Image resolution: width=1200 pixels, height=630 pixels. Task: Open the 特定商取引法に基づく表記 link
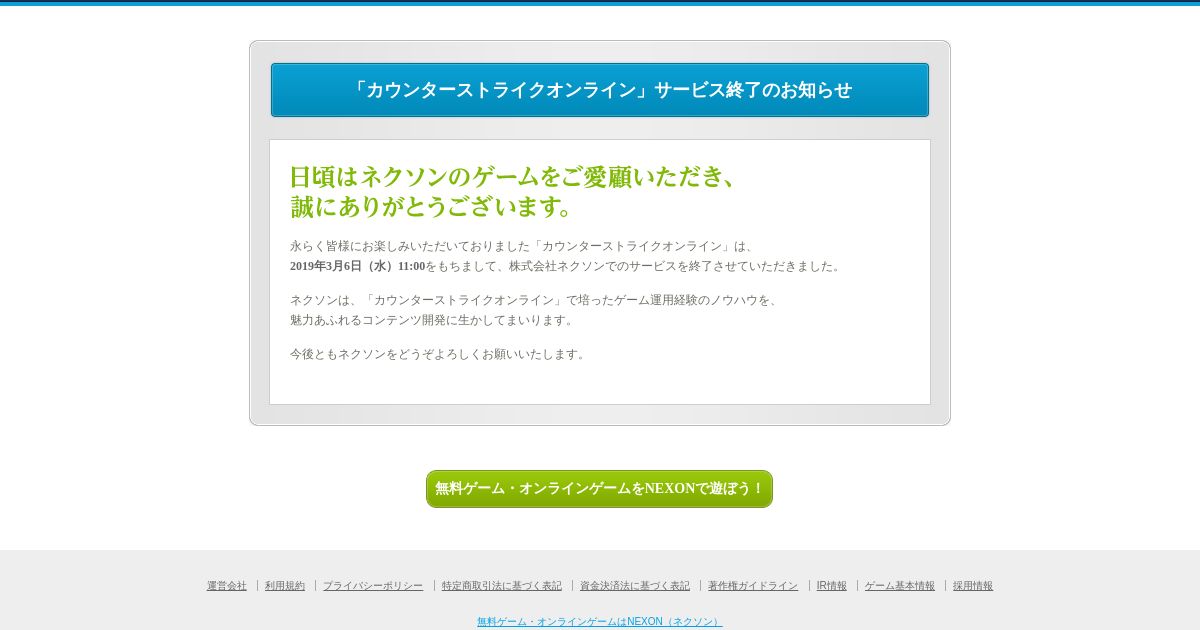(502, 586)
